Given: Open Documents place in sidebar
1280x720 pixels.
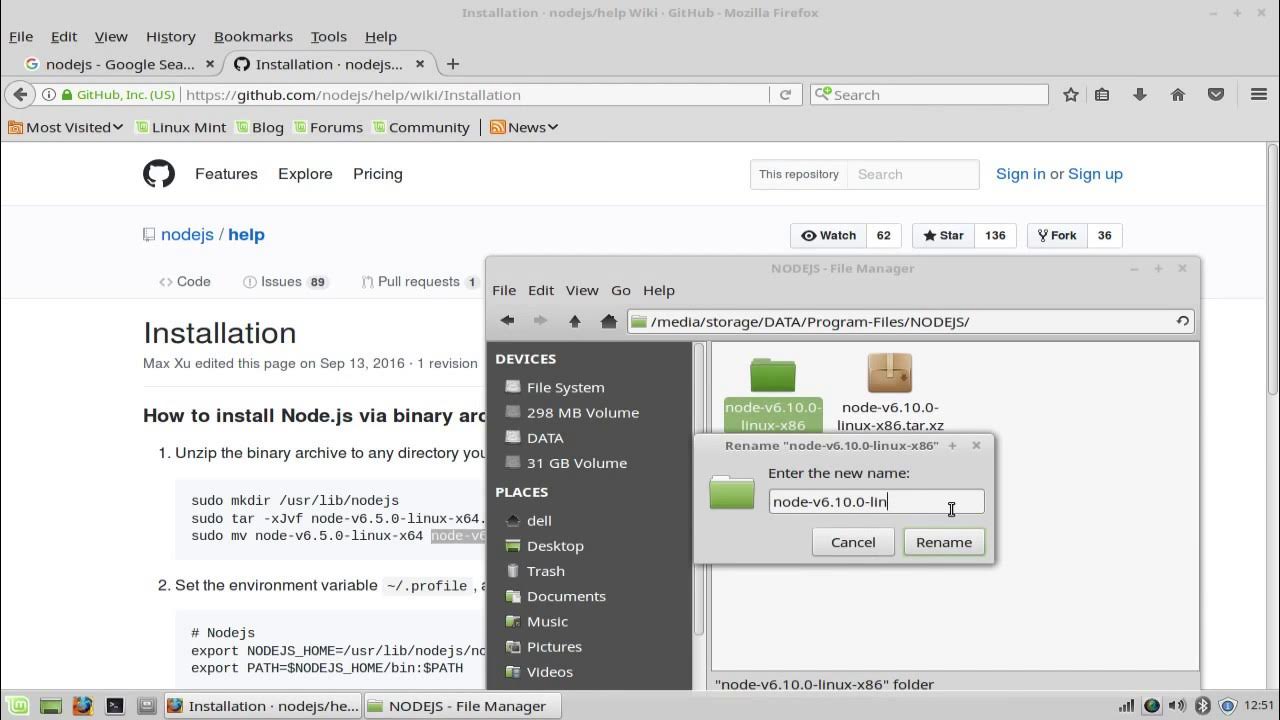Looking at the screenshot, I should 566,596.
